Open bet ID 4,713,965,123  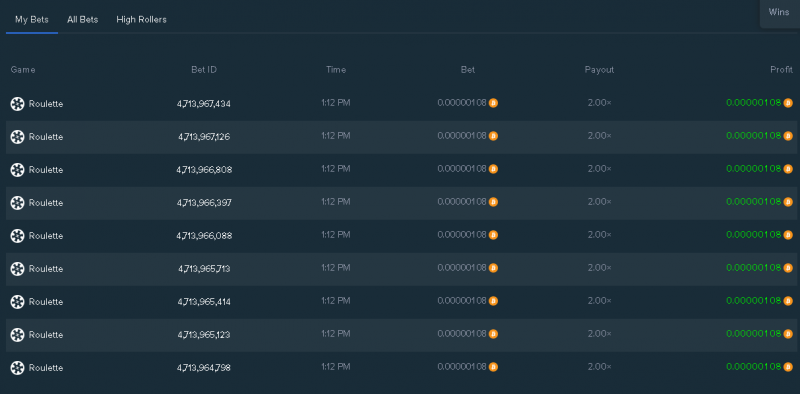(204, 335)
